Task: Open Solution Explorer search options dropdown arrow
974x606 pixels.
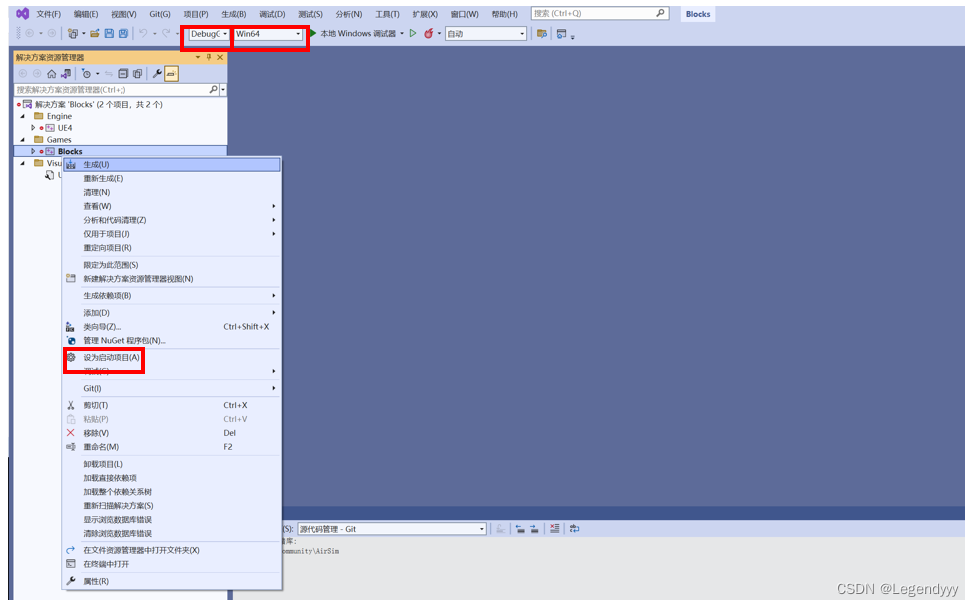Action: point(223,89)
